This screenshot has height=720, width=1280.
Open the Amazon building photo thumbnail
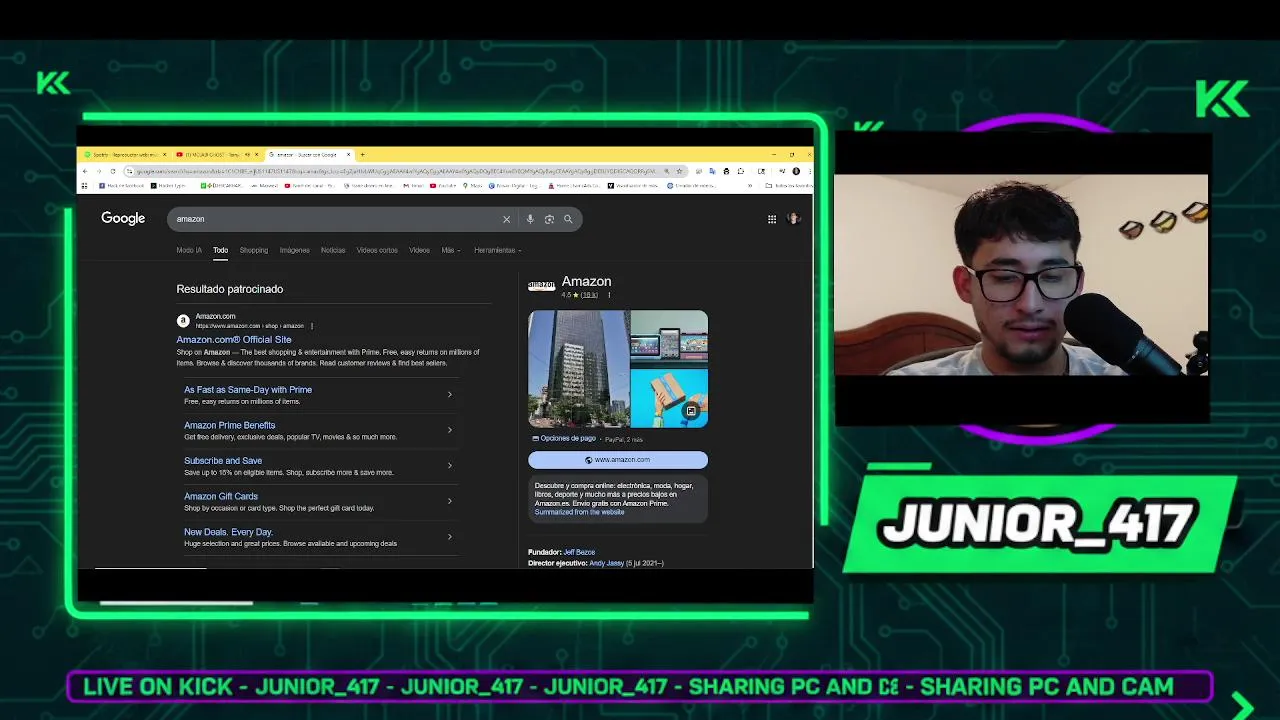tap(579, 369)
